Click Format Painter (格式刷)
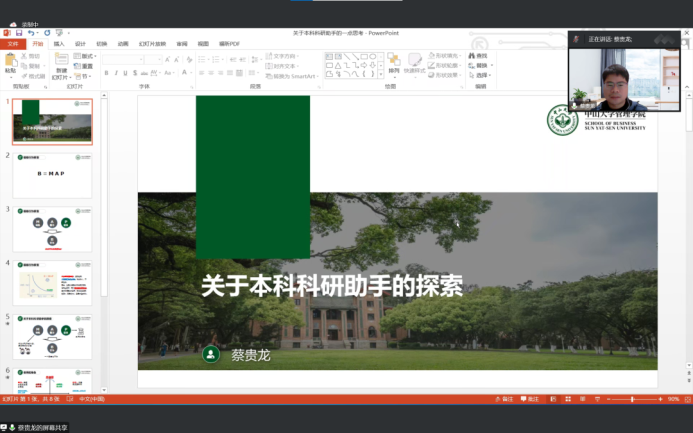Image resolution: width=693 pixels, height=433 pixels. click(x=34, y=75)
